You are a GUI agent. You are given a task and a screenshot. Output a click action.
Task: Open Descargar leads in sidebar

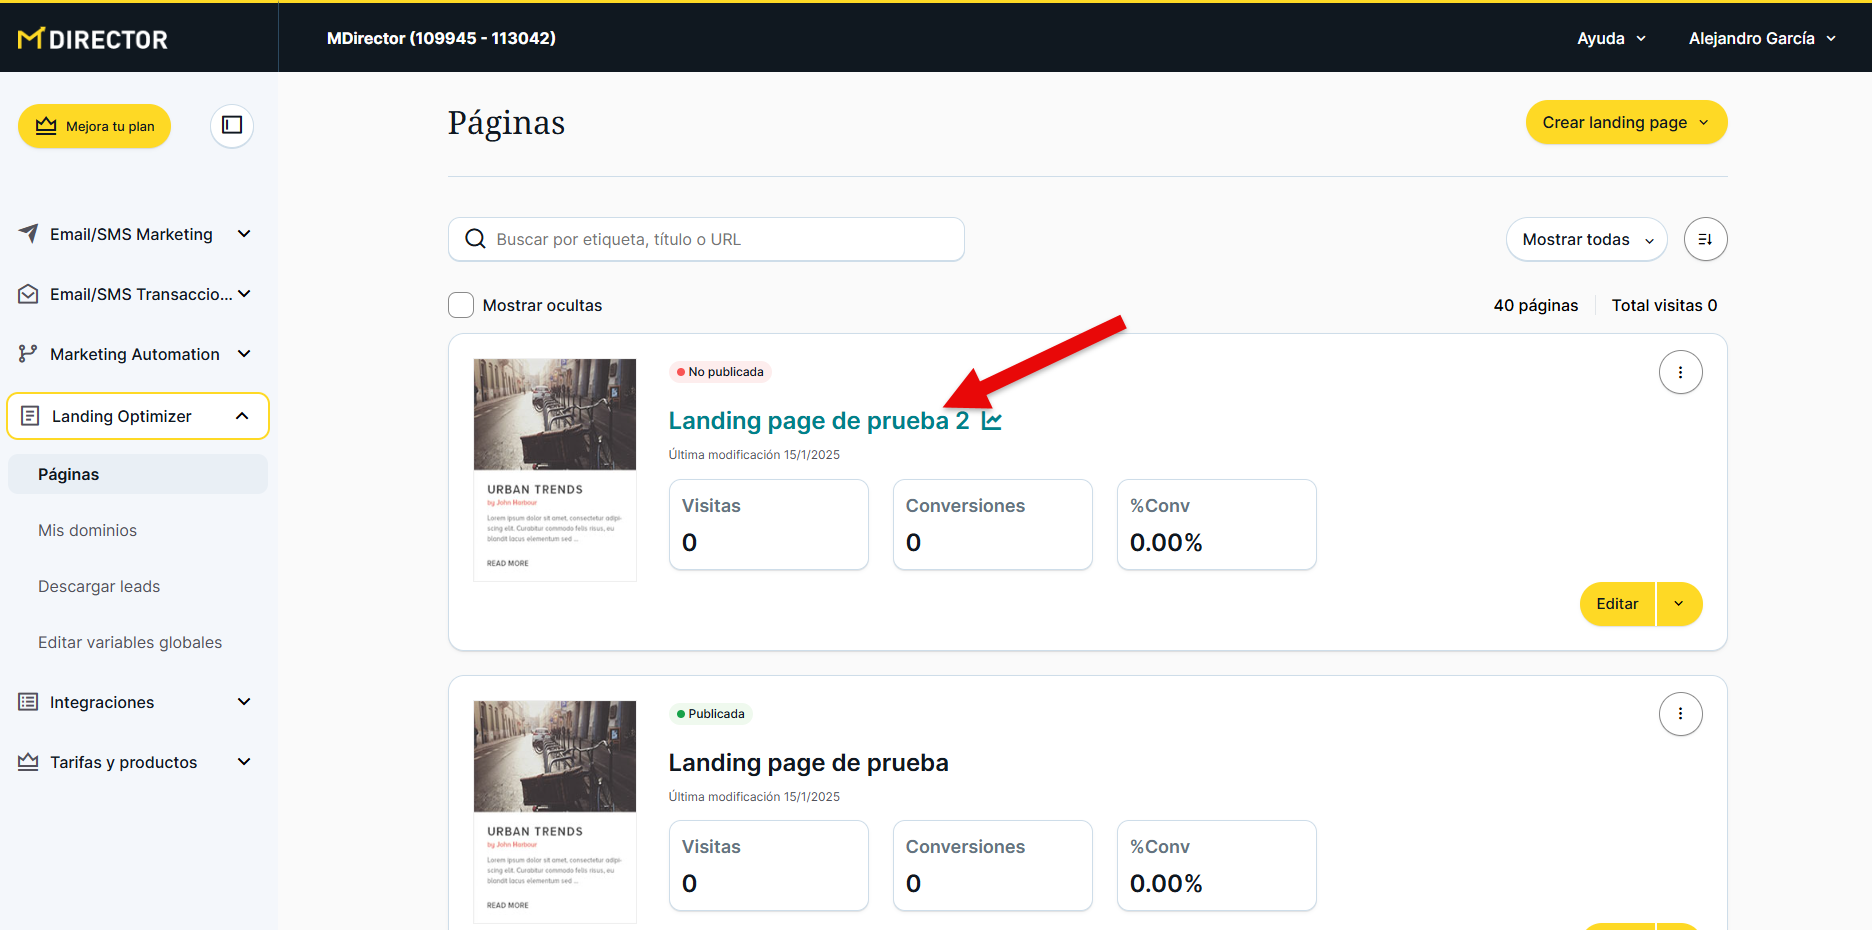tap(99, 586)
